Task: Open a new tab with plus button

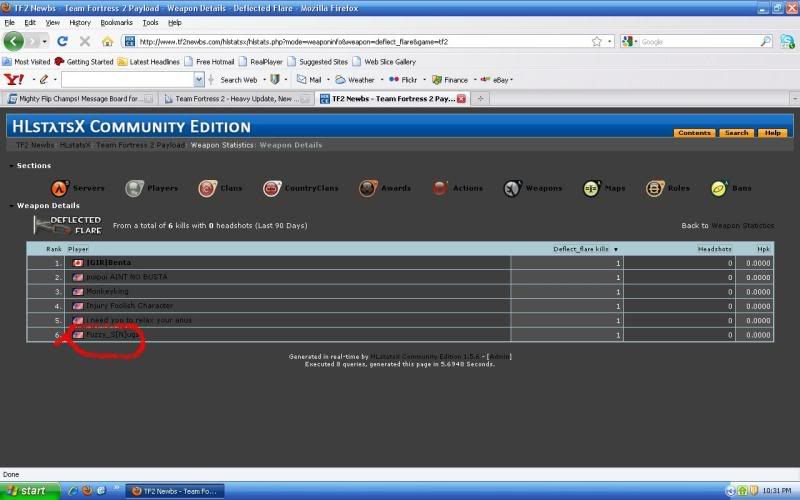Action: tap(480, 98)
